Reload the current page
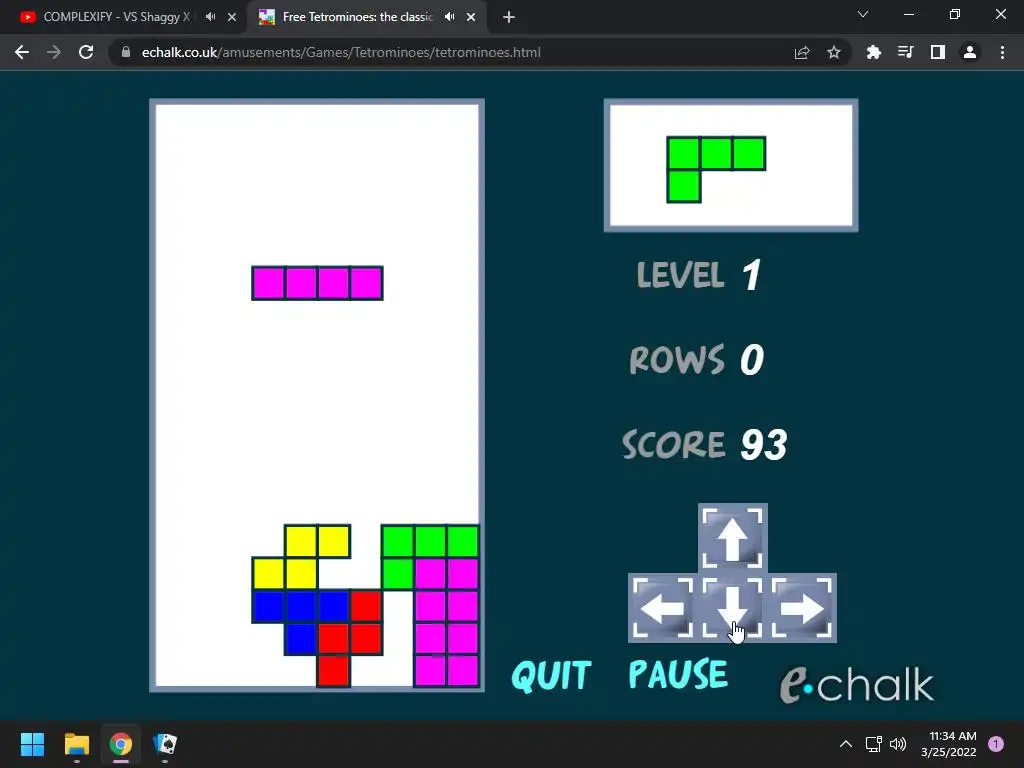1024x768 pixels. (86, 52)
